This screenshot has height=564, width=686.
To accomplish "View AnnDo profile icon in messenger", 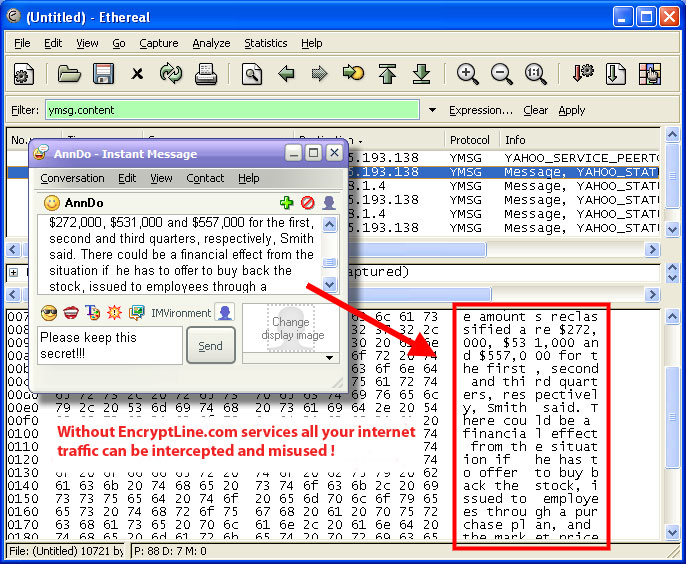I will click(x=329, y=203).
